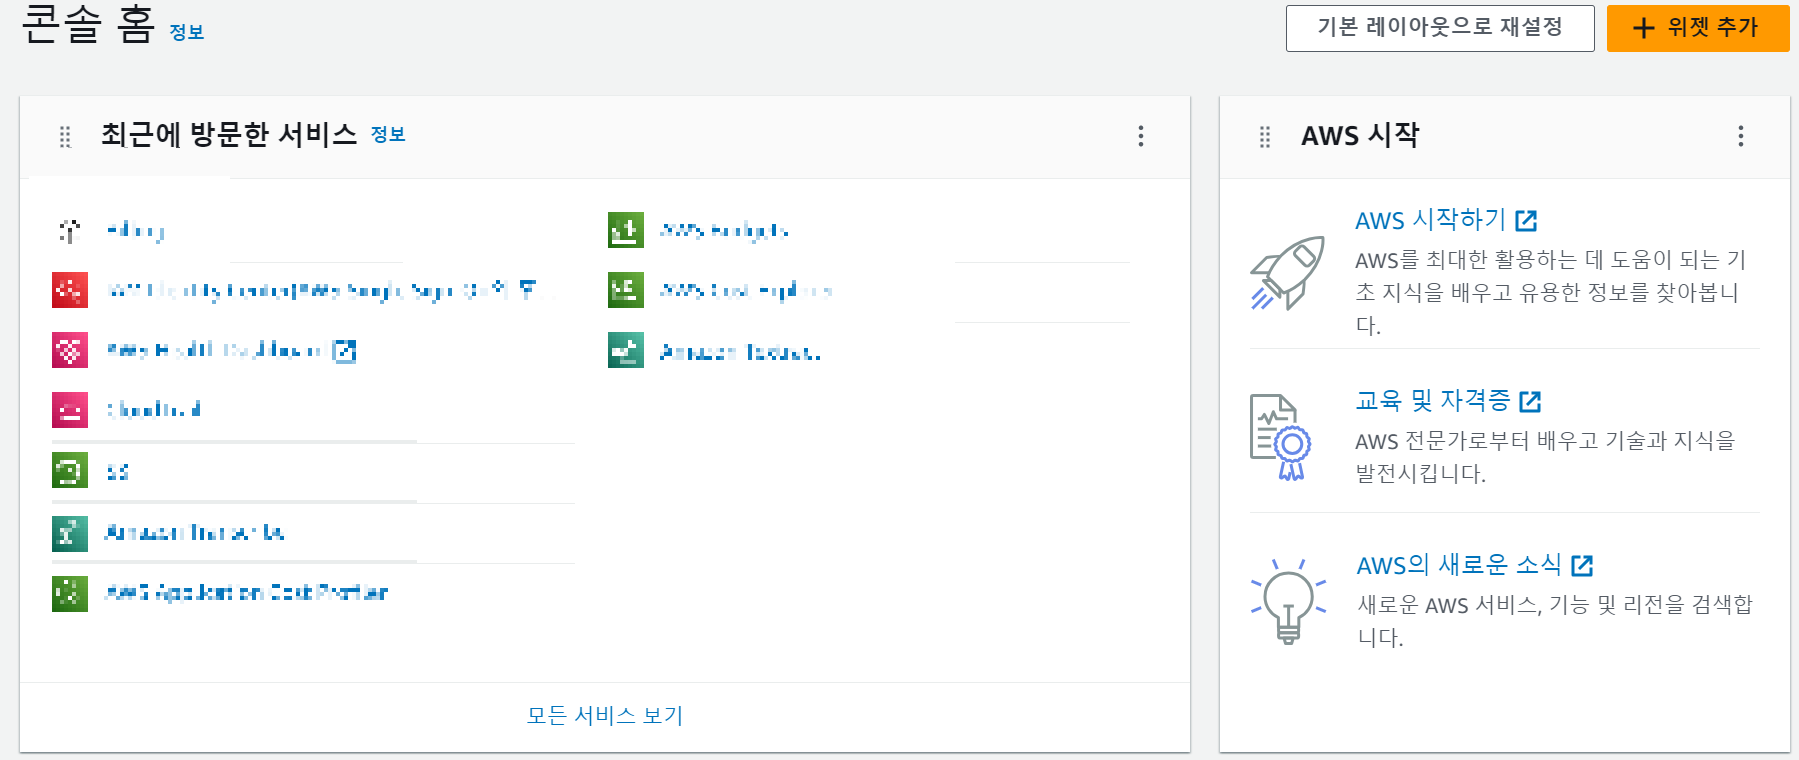1799x760 pixels.
Task: Open the green AWS Budgets icon
Action: pos(625,230)
